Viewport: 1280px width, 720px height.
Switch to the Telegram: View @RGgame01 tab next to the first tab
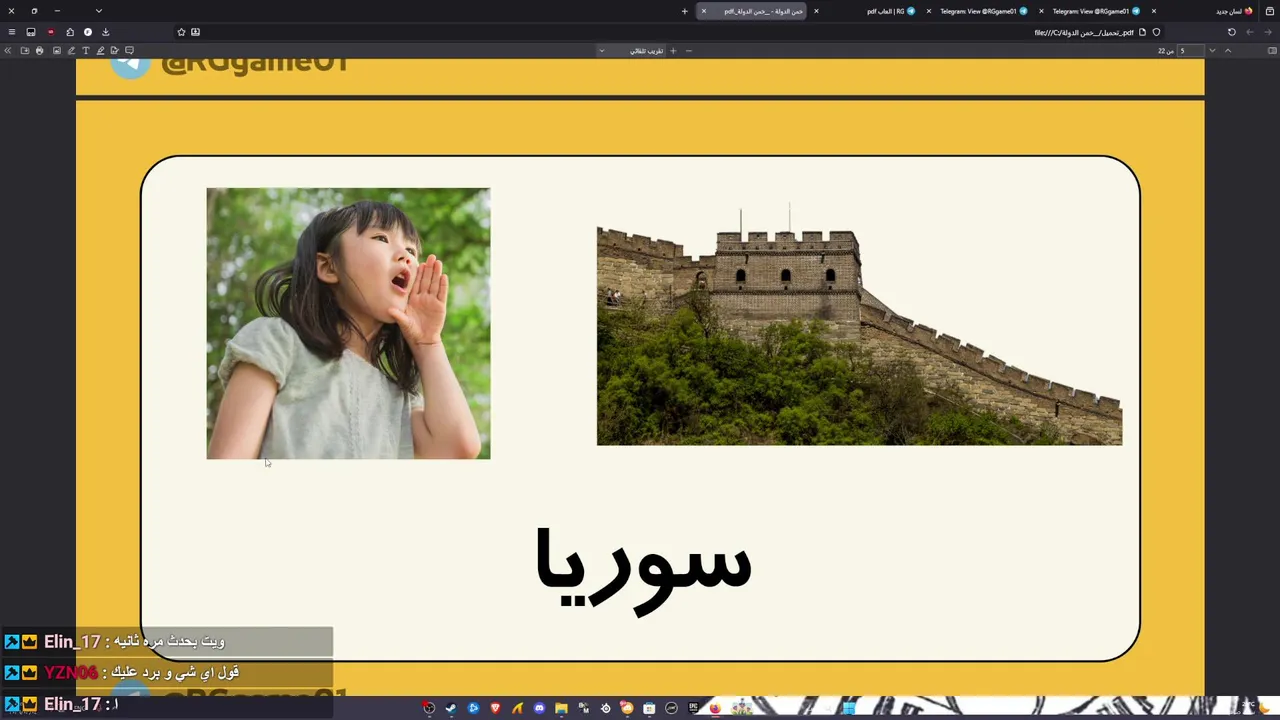tap(1096, 11)
